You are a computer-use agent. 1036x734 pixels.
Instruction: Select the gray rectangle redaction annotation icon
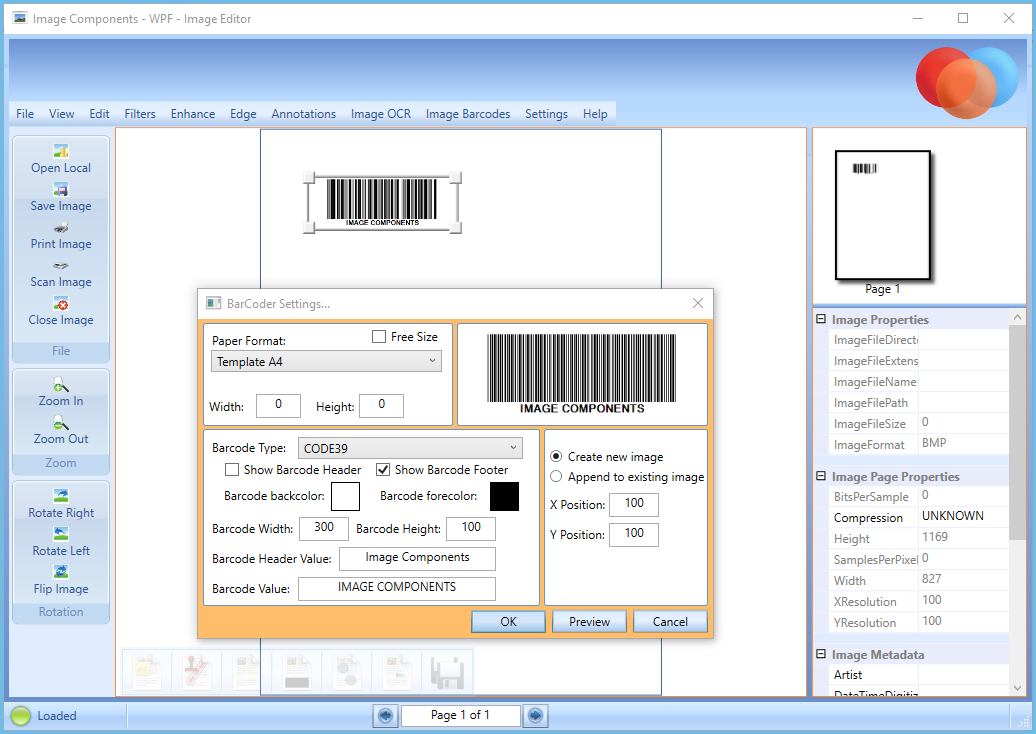point(297,672)
